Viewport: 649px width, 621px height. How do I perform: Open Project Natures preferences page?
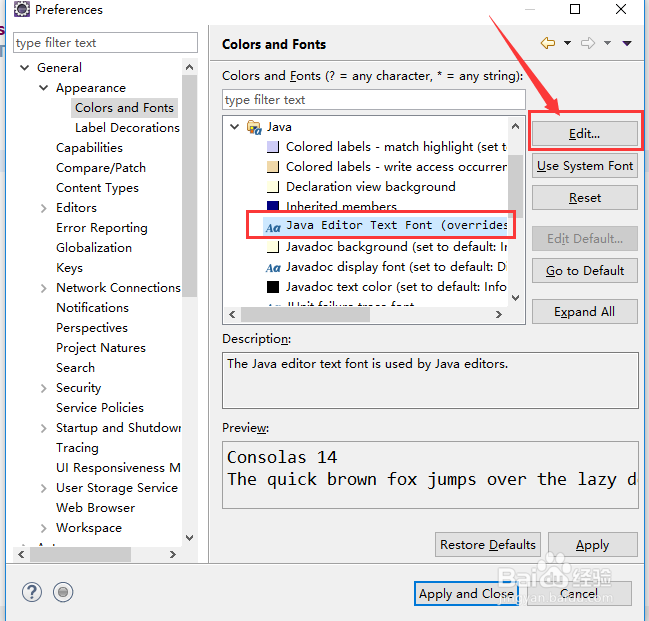pyautogui.click(x=101, y=348)
